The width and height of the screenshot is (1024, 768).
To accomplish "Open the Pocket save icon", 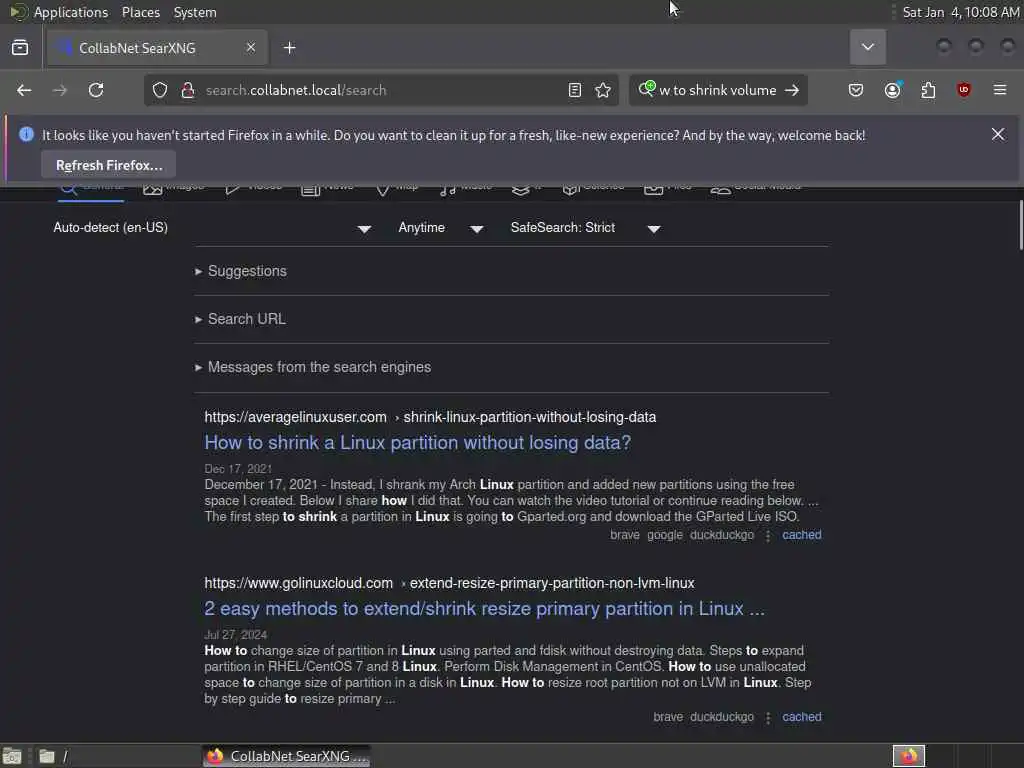I will [856, 90].
